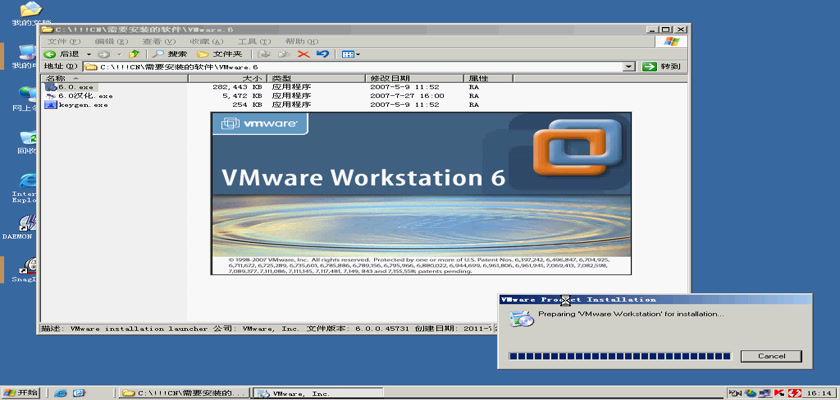The image size is (840, 400).
Task: Click the 转到 (Go) button
Action: [x=664, y=66]
